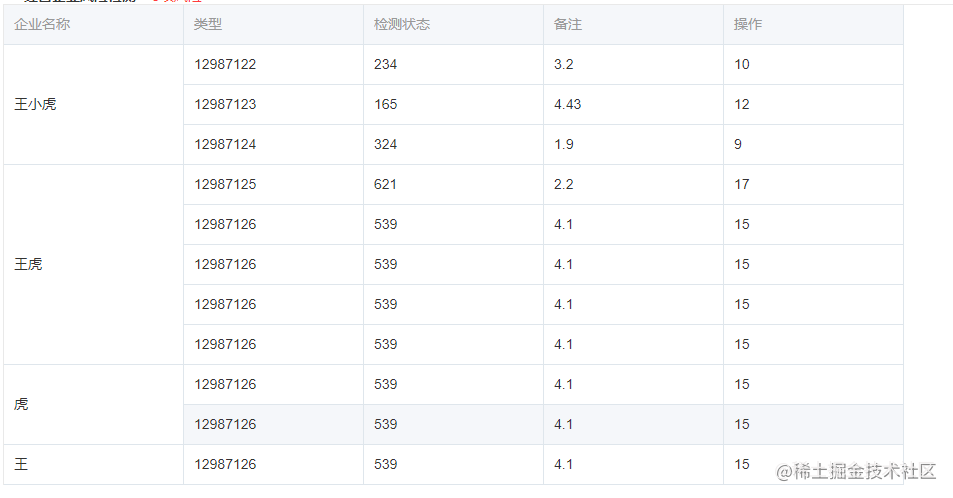Select the 检测状态 column header

pyautogui.click(x=401, y=24)
